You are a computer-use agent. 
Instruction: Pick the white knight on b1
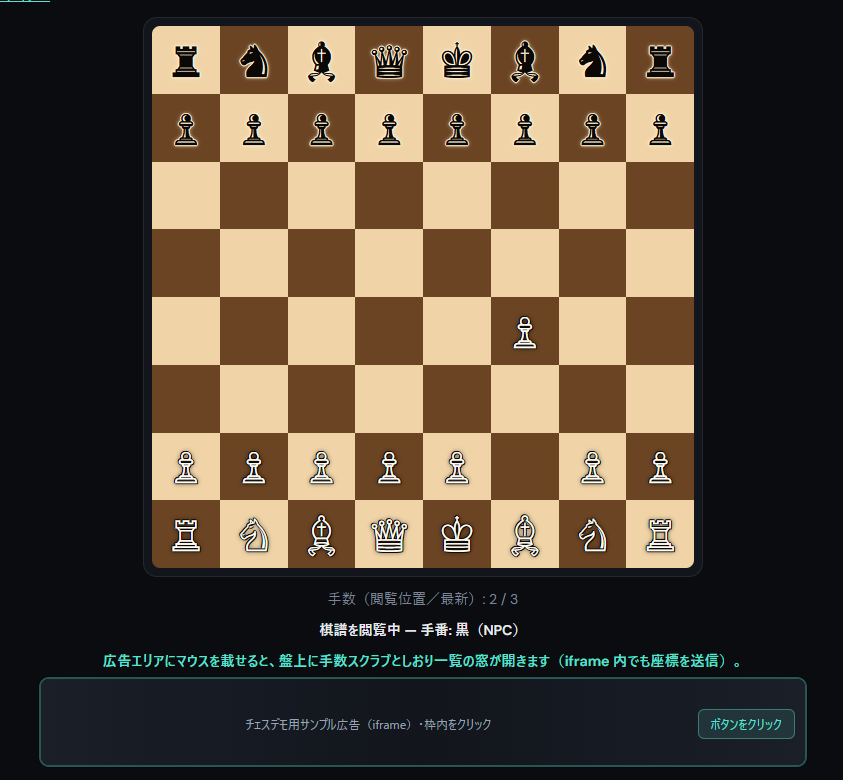[x=254, y=535]
